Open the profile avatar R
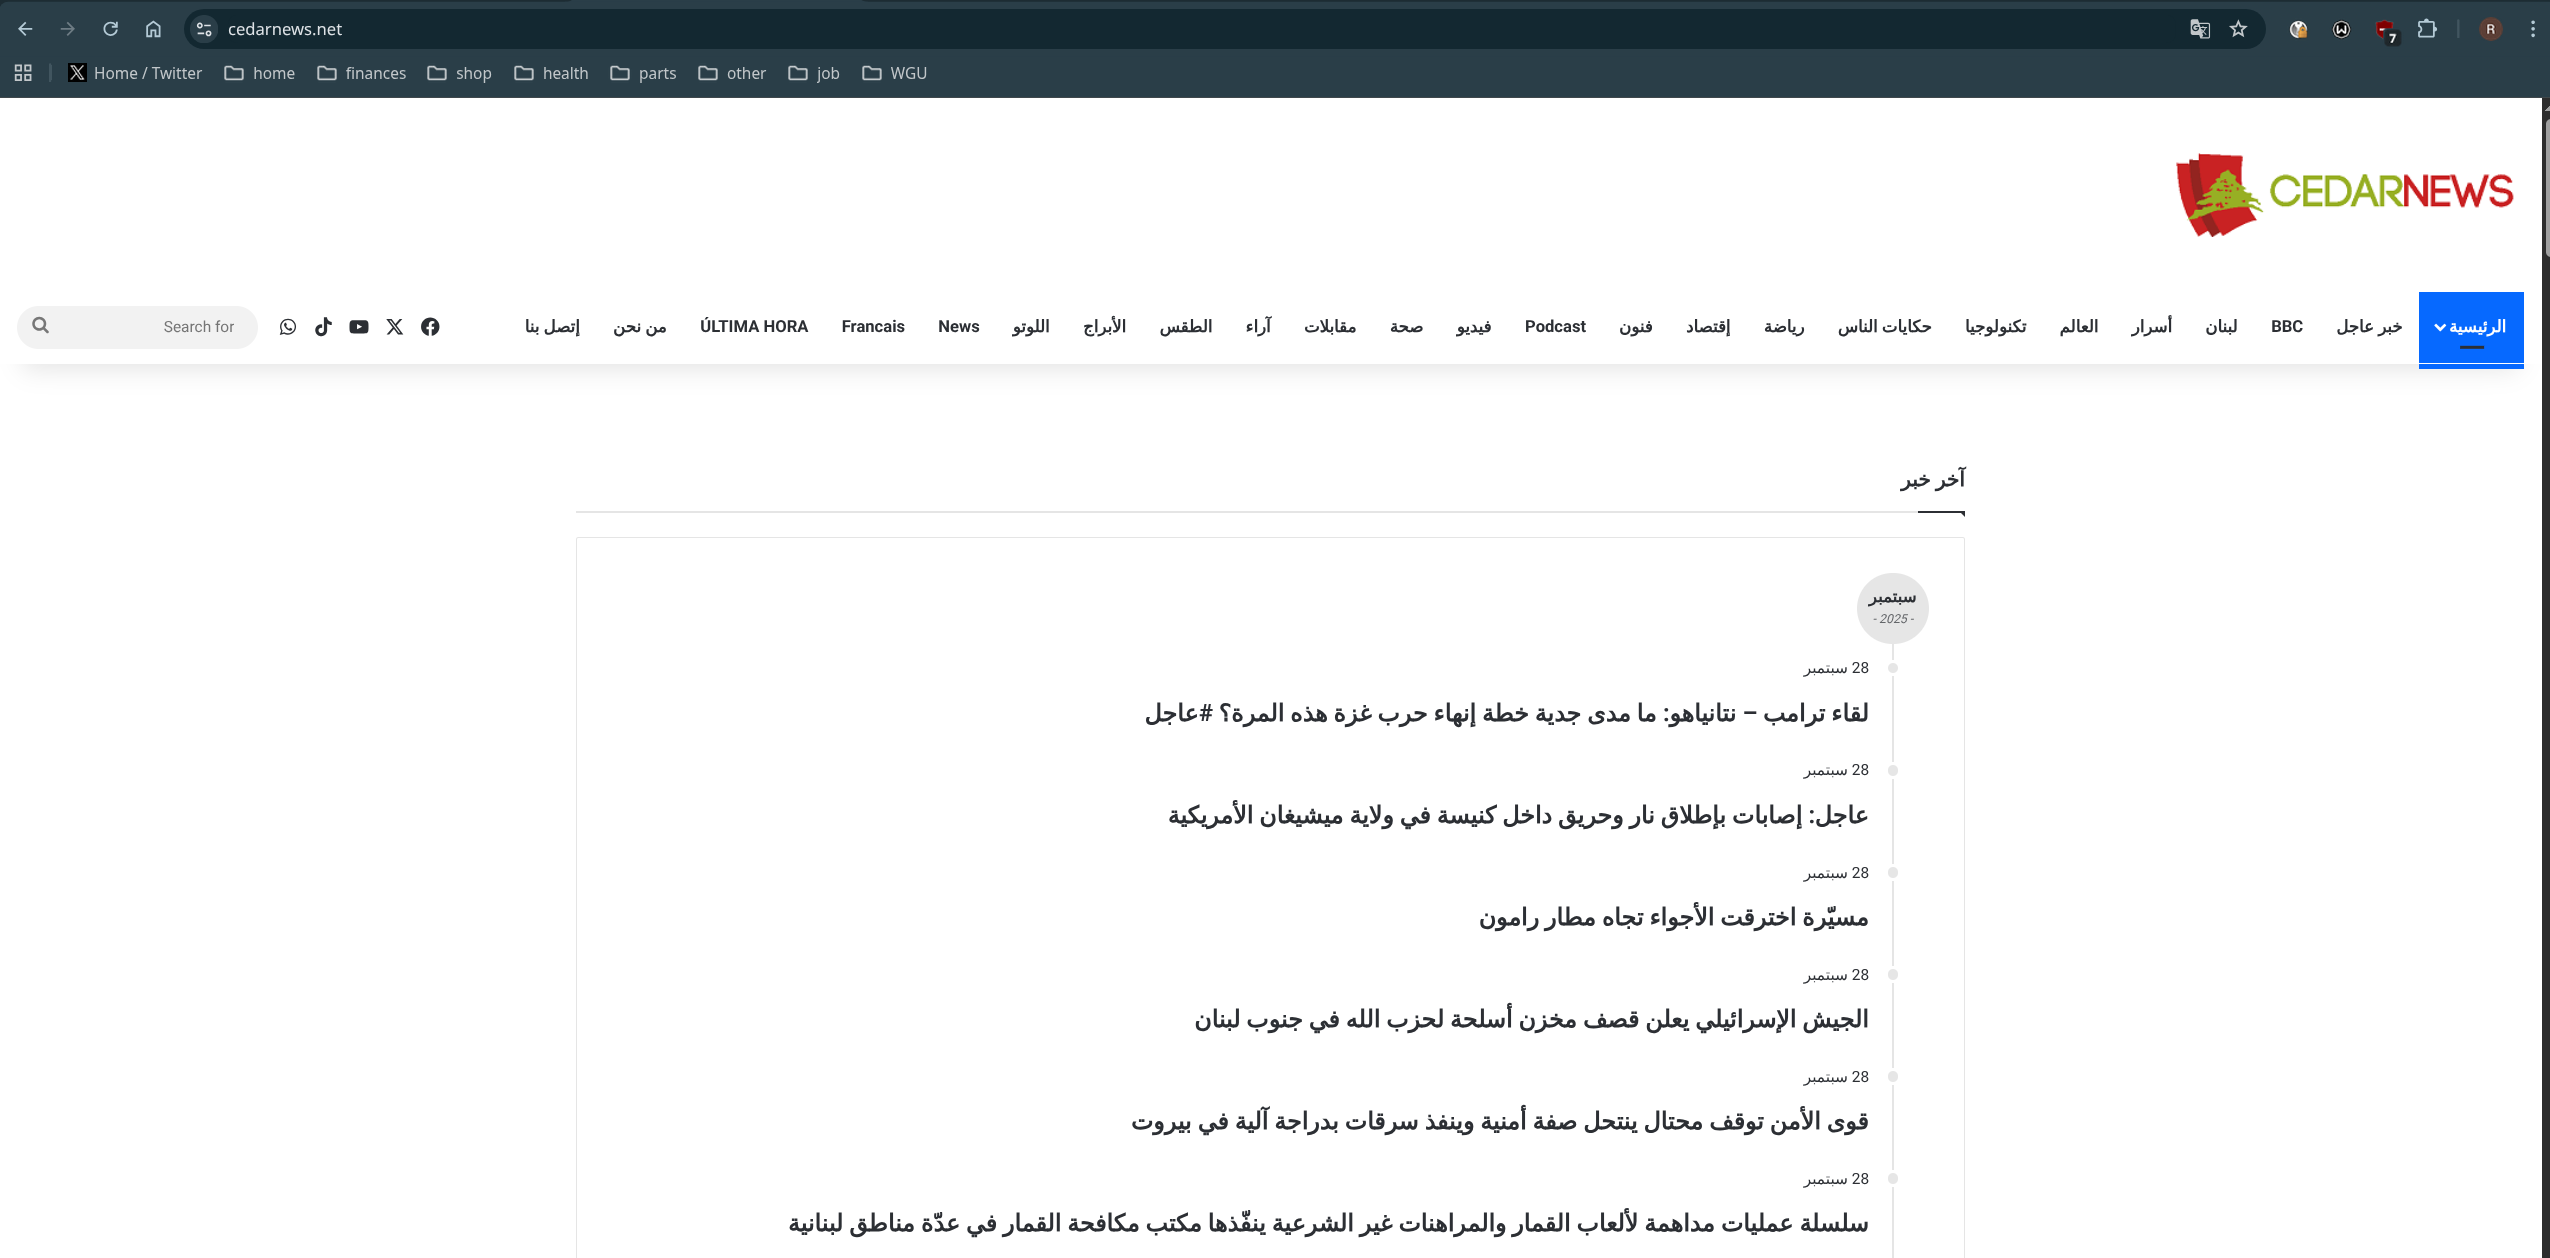The image size is (2550, 1258). [x=2490, y=29]
